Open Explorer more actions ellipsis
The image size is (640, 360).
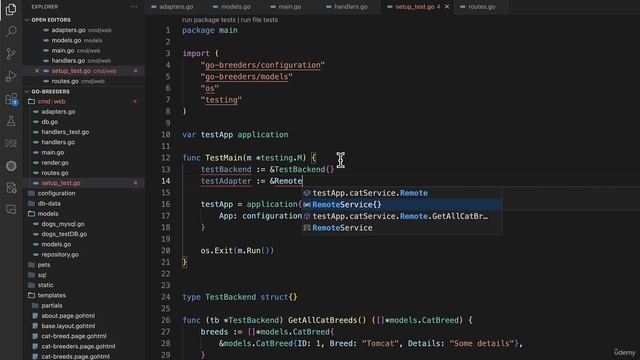point(134,7)
